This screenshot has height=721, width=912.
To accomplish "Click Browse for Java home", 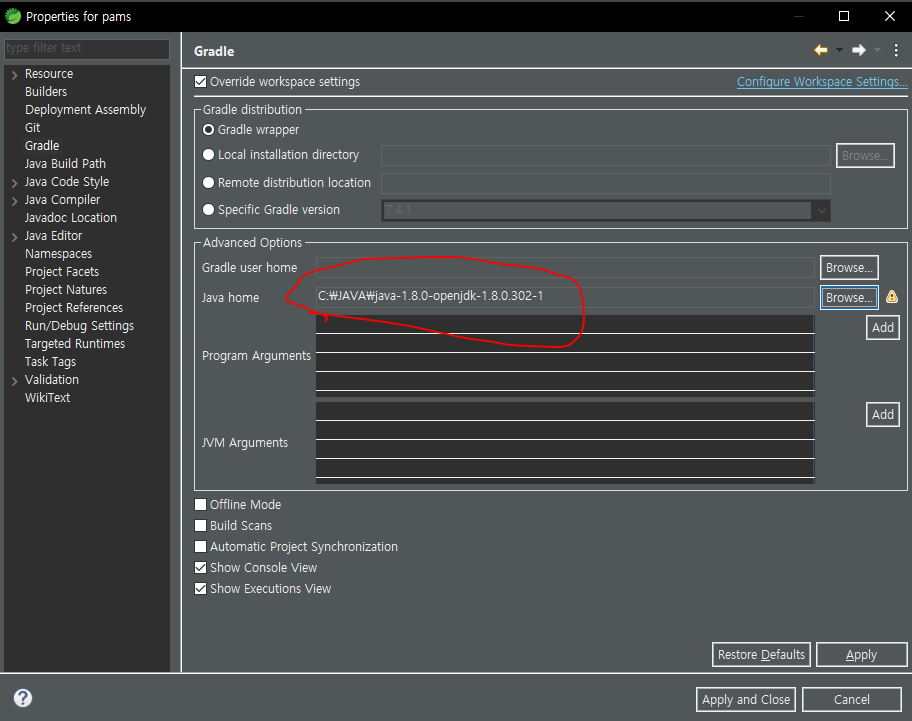I will pos(849,298).
